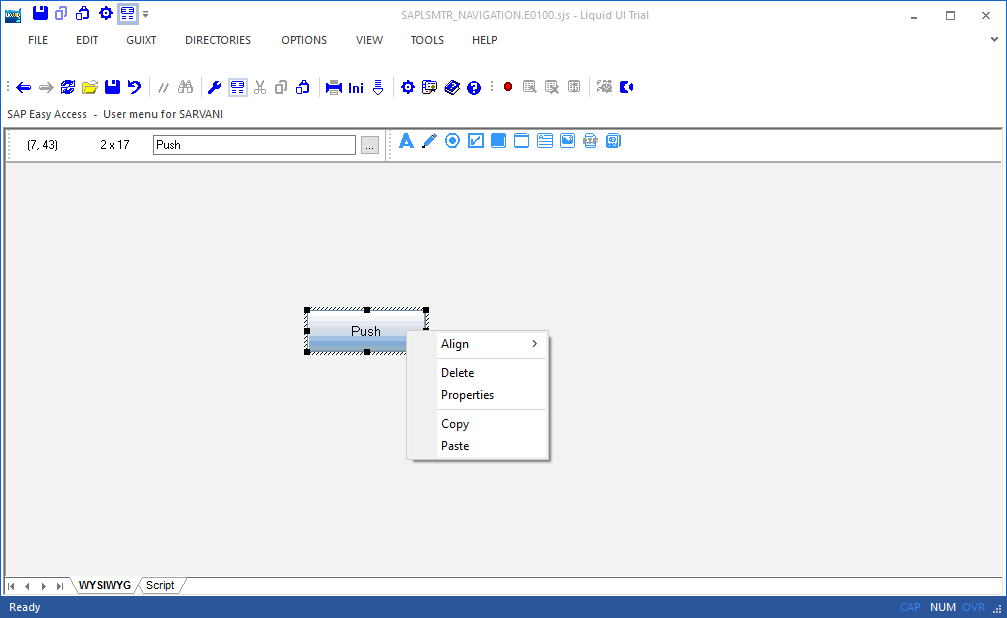
Task: Click the binoculars find icon
Action: [x=185, y=88]
